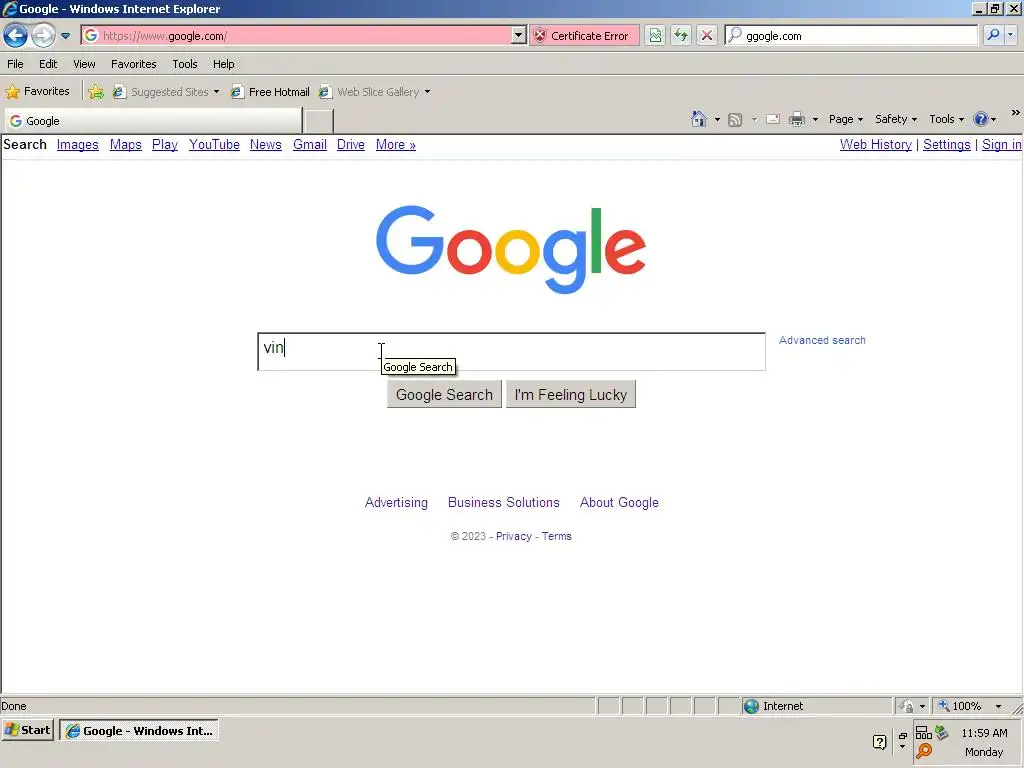Open Google Settings link

point(947,144)
